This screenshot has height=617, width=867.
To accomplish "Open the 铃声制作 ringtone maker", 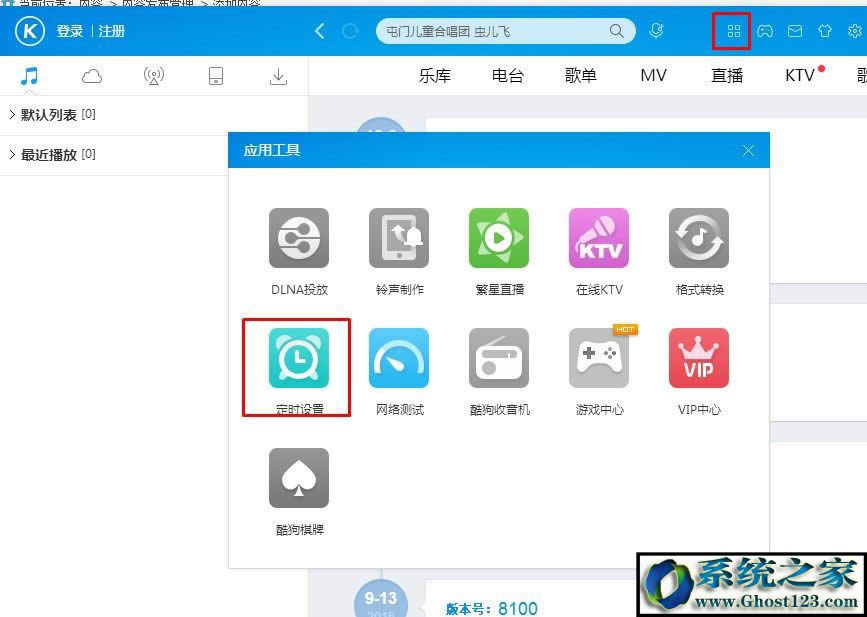I will point(399,238).
